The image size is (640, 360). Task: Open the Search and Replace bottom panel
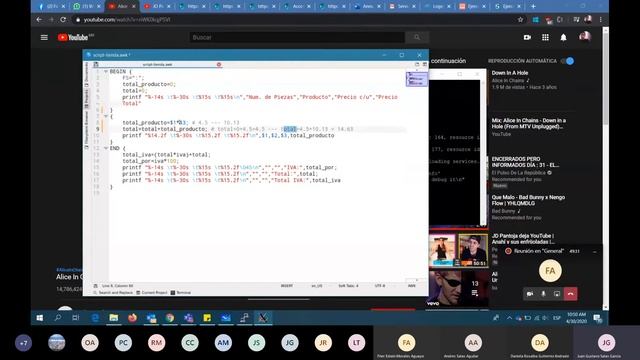113,293
